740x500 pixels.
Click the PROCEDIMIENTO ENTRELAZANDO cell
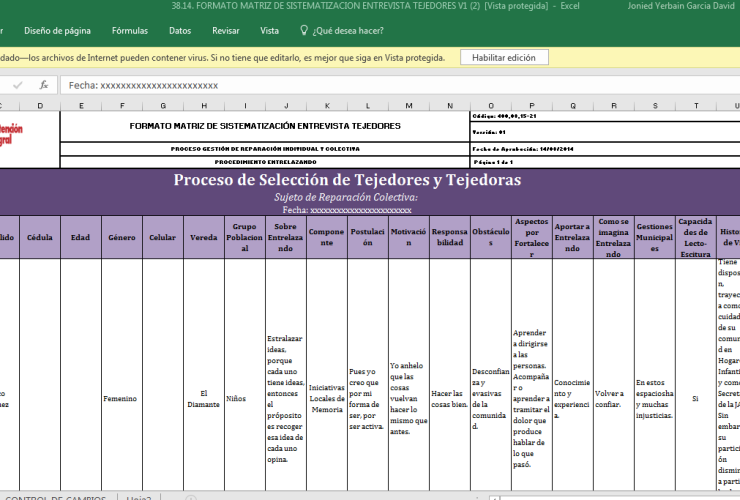click(265, 162)
